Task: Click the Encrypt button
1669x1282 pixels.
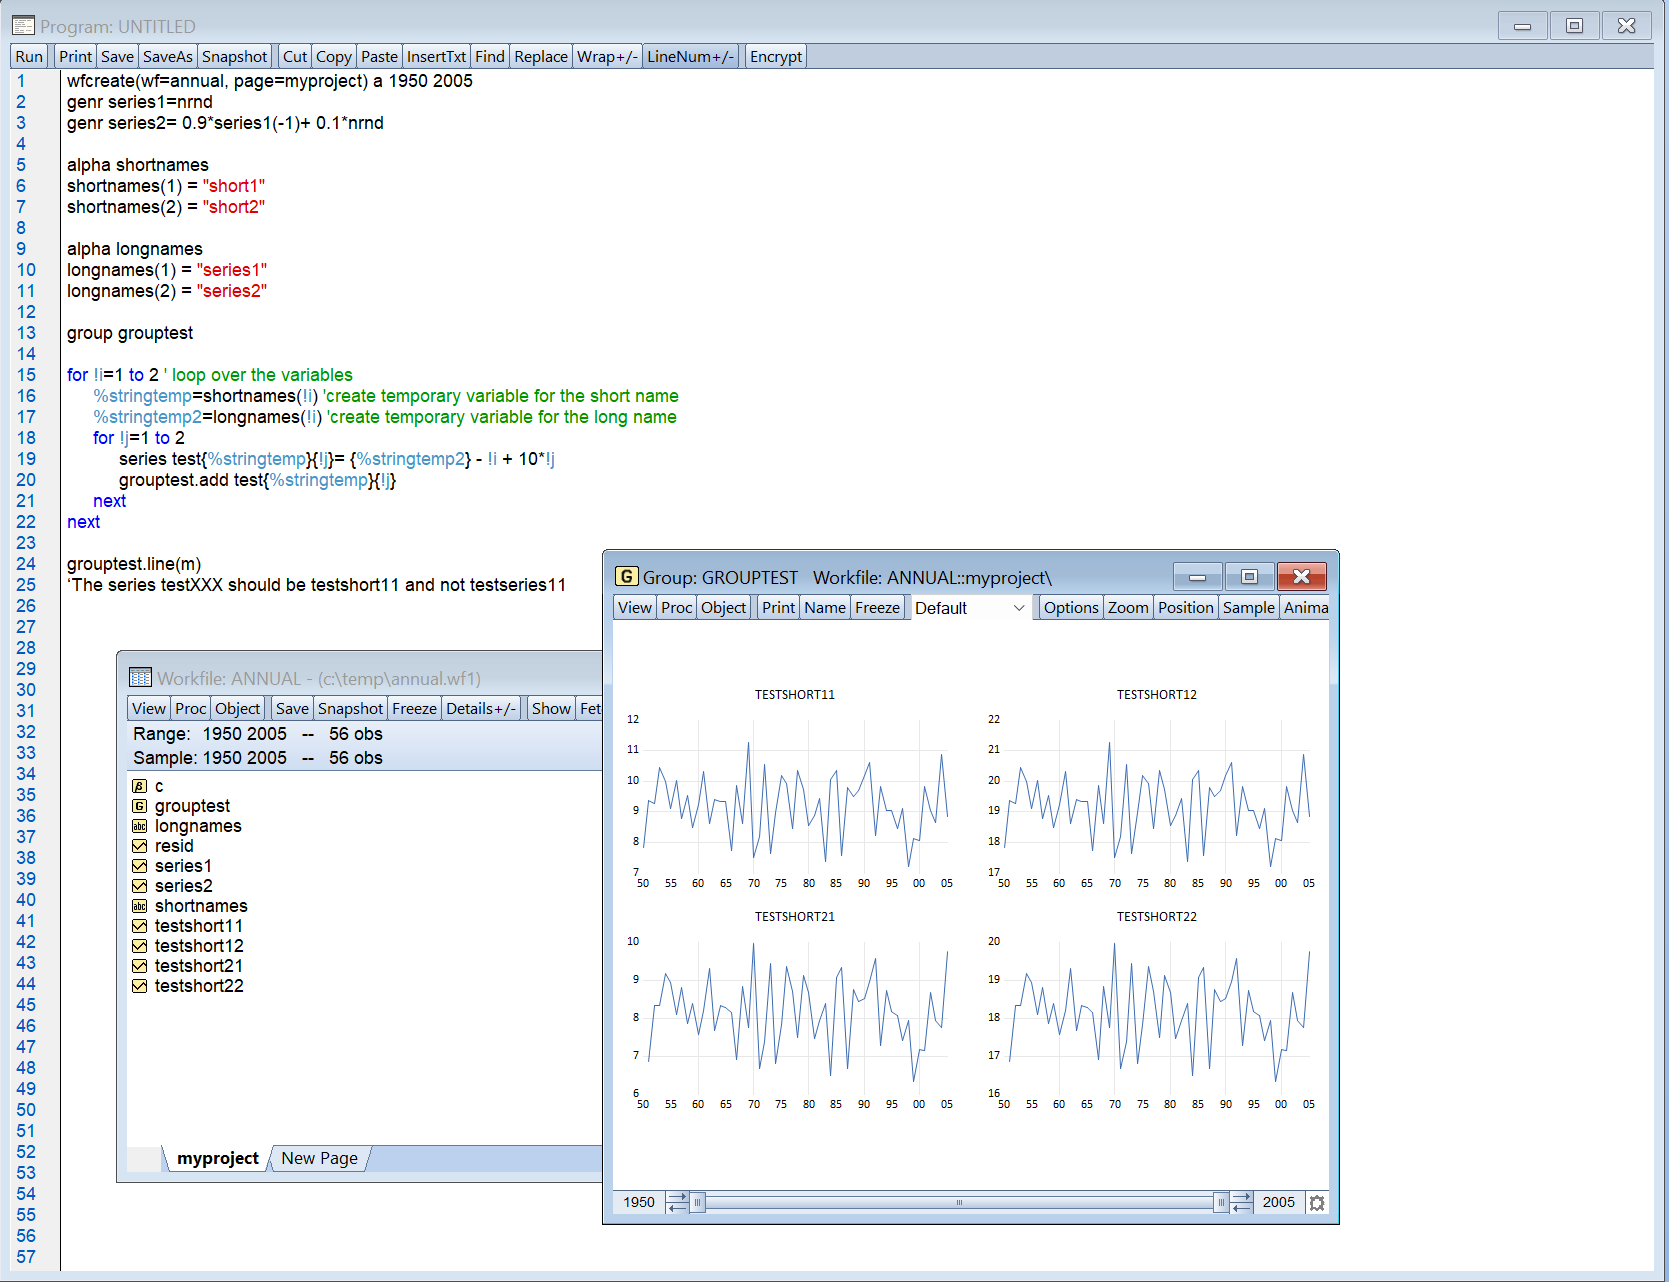Action: pyautogui.click(x=776, y=57)
